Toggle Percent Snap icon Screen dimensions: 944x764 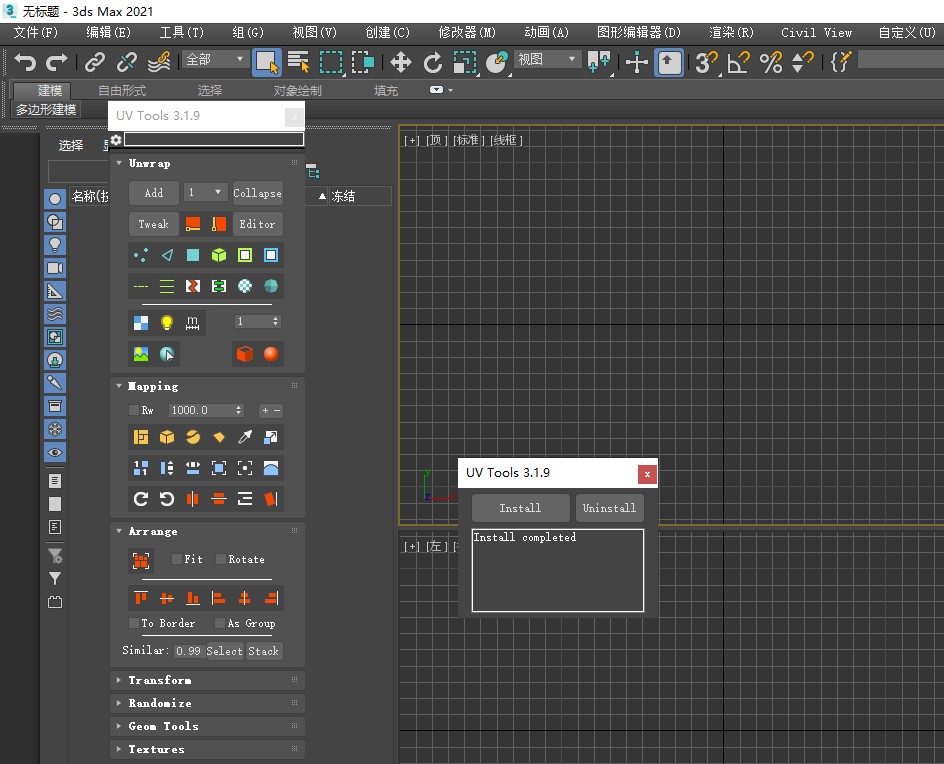(771, 62)
